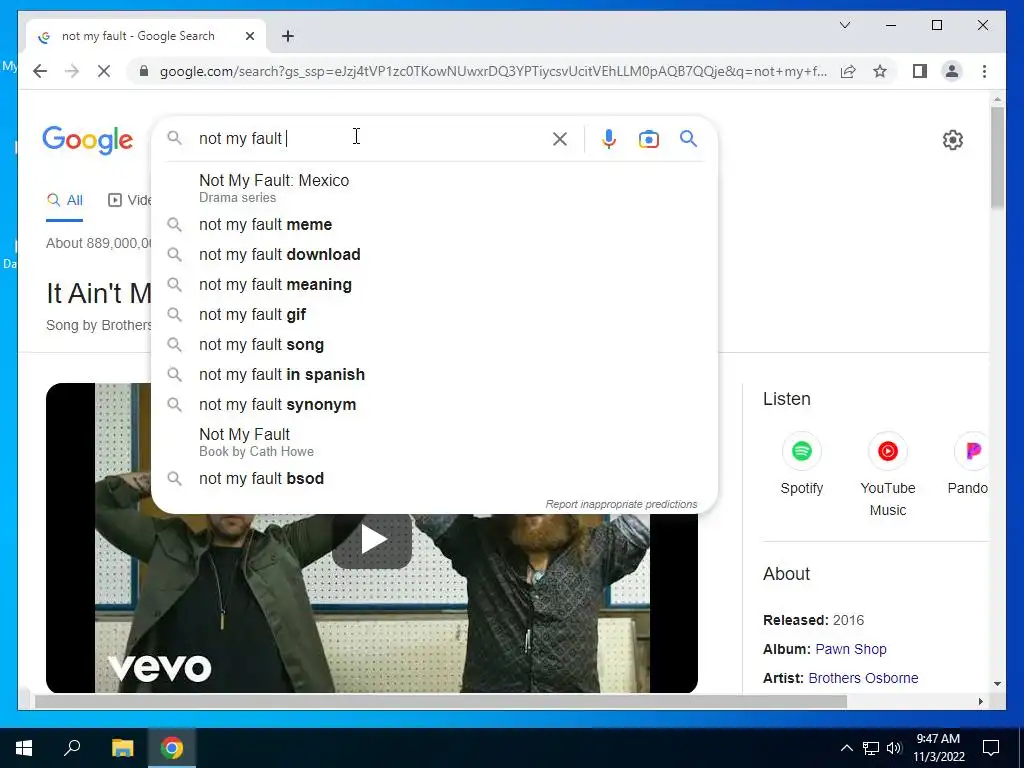Screen dimensions: 1024x768
Task: Open the Pawn Shop album link
Action: click(851, 649)
